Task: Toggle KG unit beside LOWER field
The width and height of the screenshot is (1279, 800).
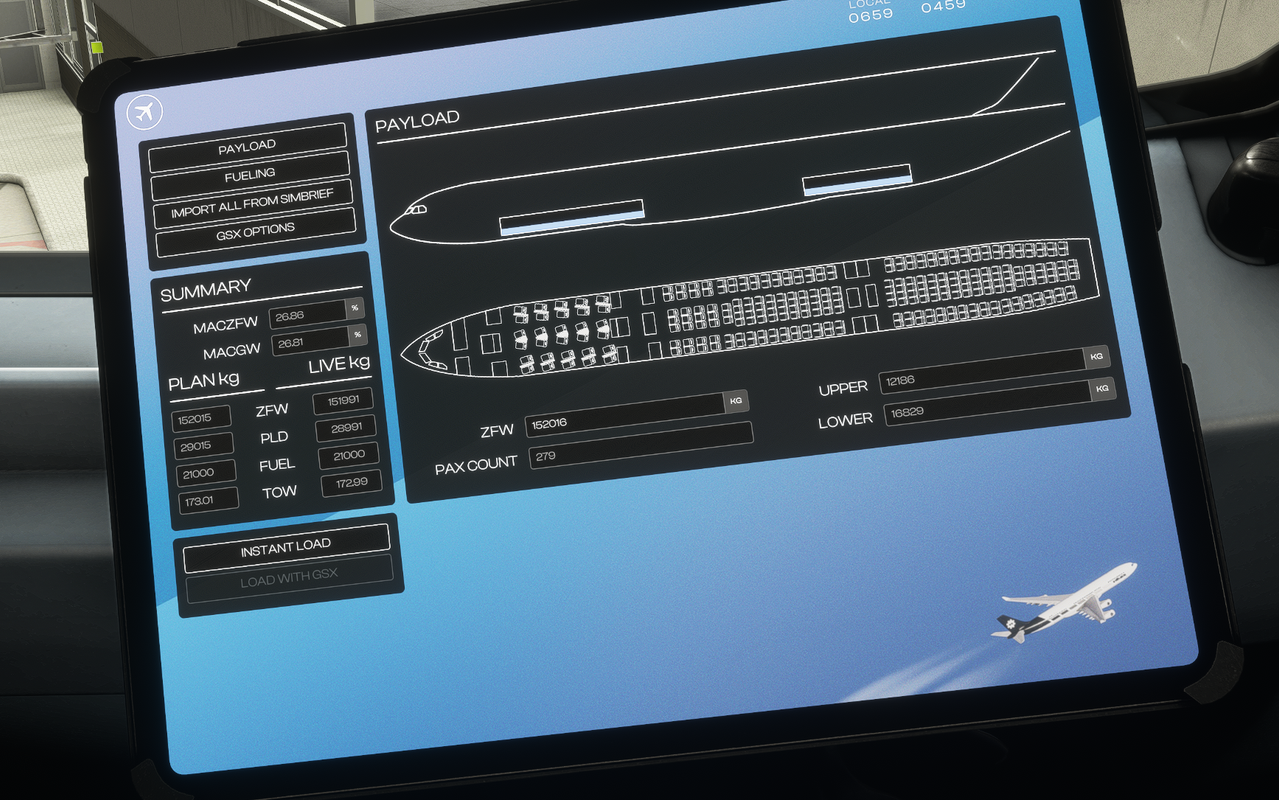Action: tap(1102, 389)
